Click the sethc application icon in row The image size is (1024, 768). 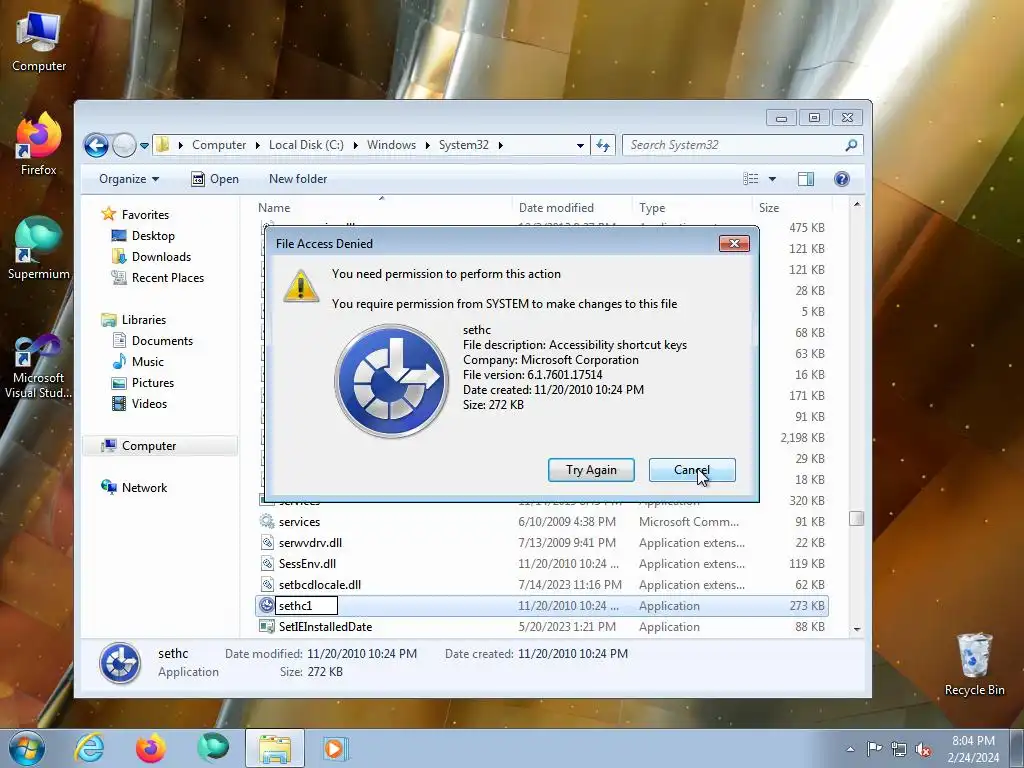coord(266,605)
